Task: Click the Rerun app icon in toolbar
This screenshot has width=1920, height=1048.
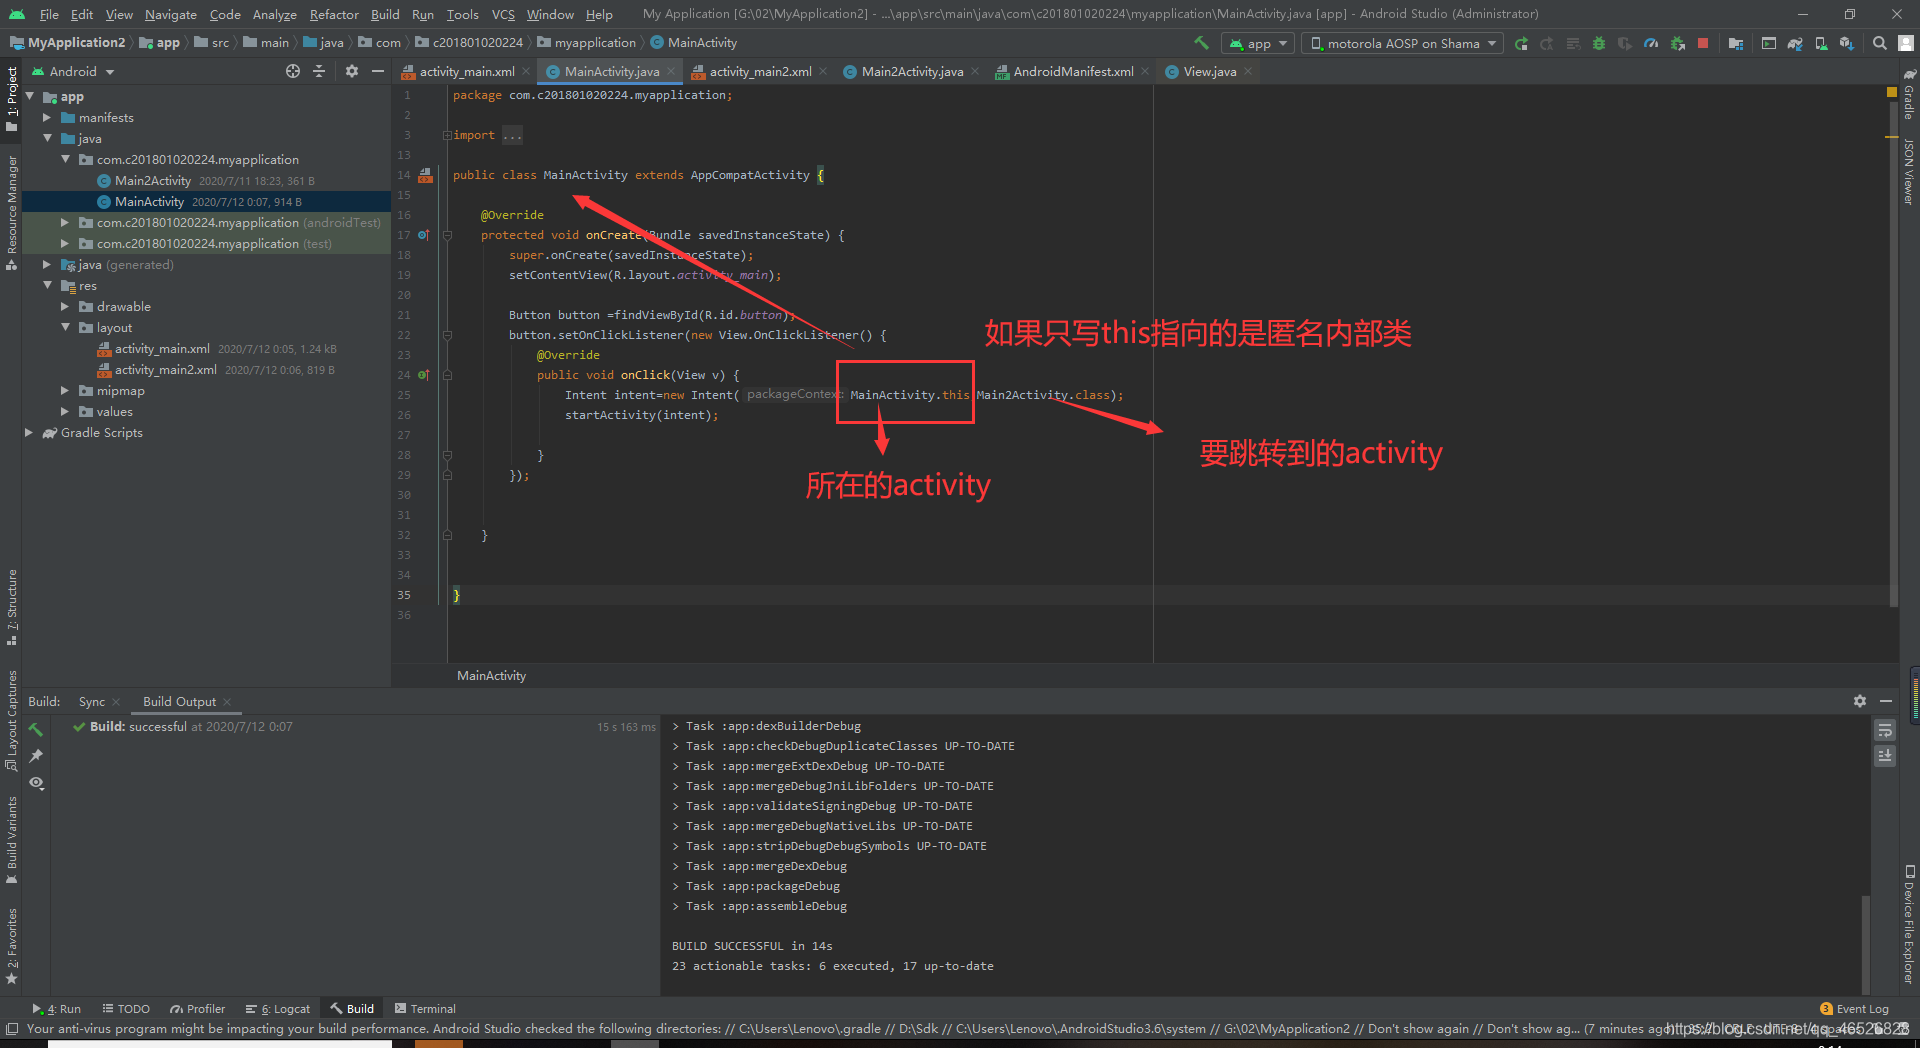Action: [1521, 43]
